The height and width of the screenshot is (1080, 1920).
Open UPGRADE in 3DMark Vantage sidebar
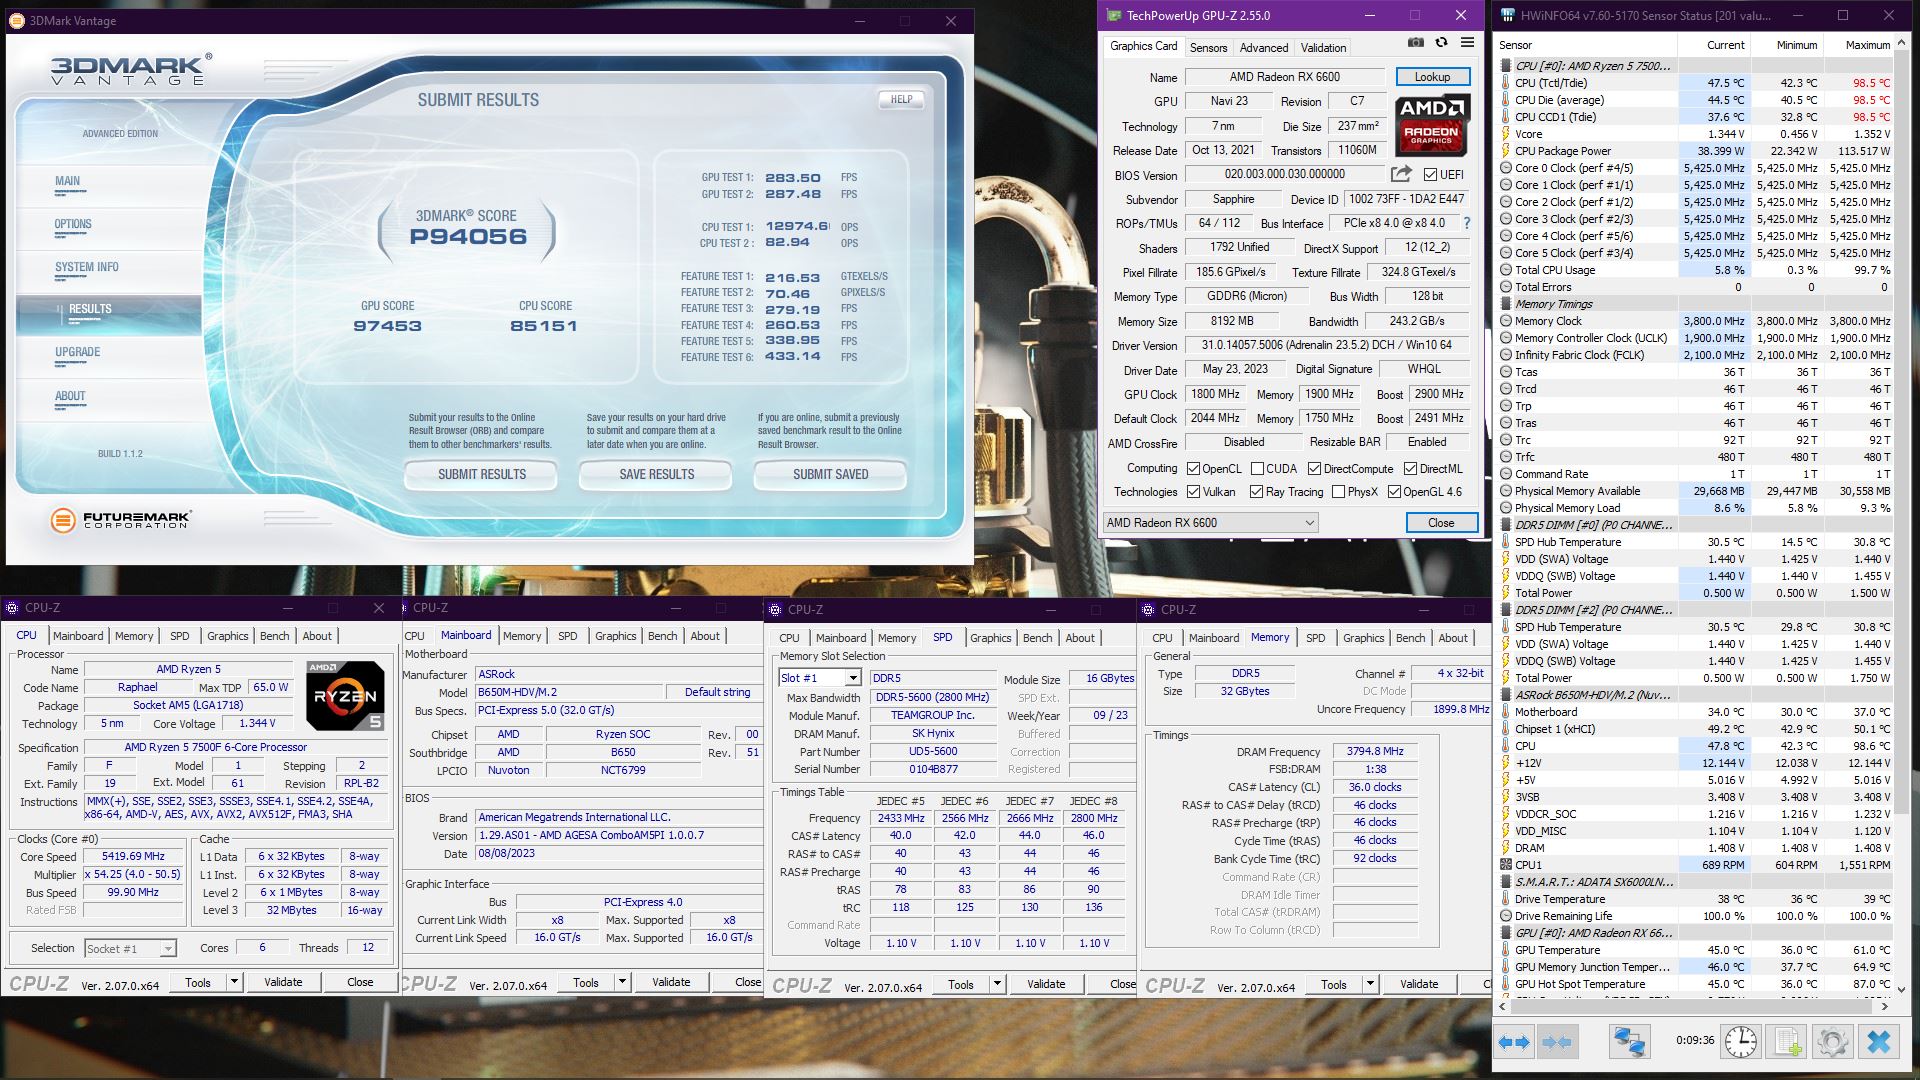[78, 352]
